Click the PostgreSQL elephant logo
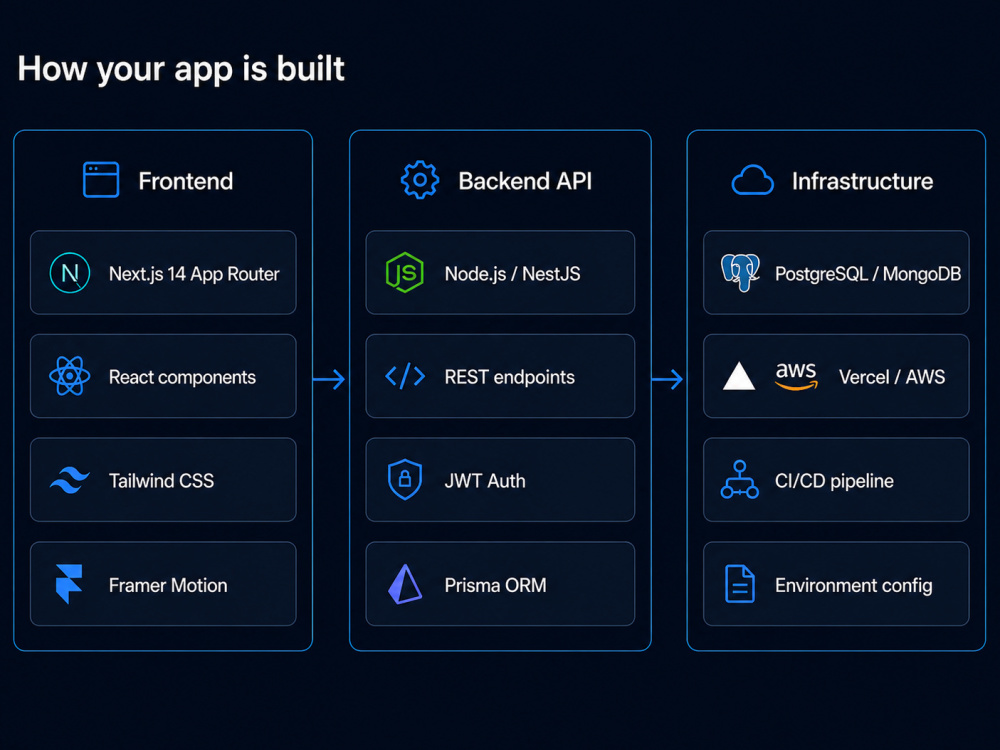This screenshot has width=1000, height=750. (740, 272)
